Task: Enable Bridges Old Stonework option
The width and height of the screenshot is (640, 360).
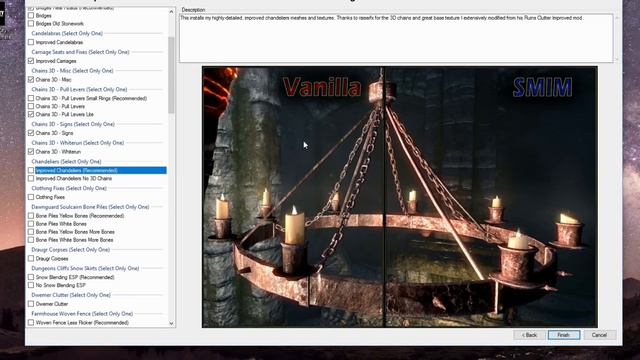Action: [x=31, y=24]
